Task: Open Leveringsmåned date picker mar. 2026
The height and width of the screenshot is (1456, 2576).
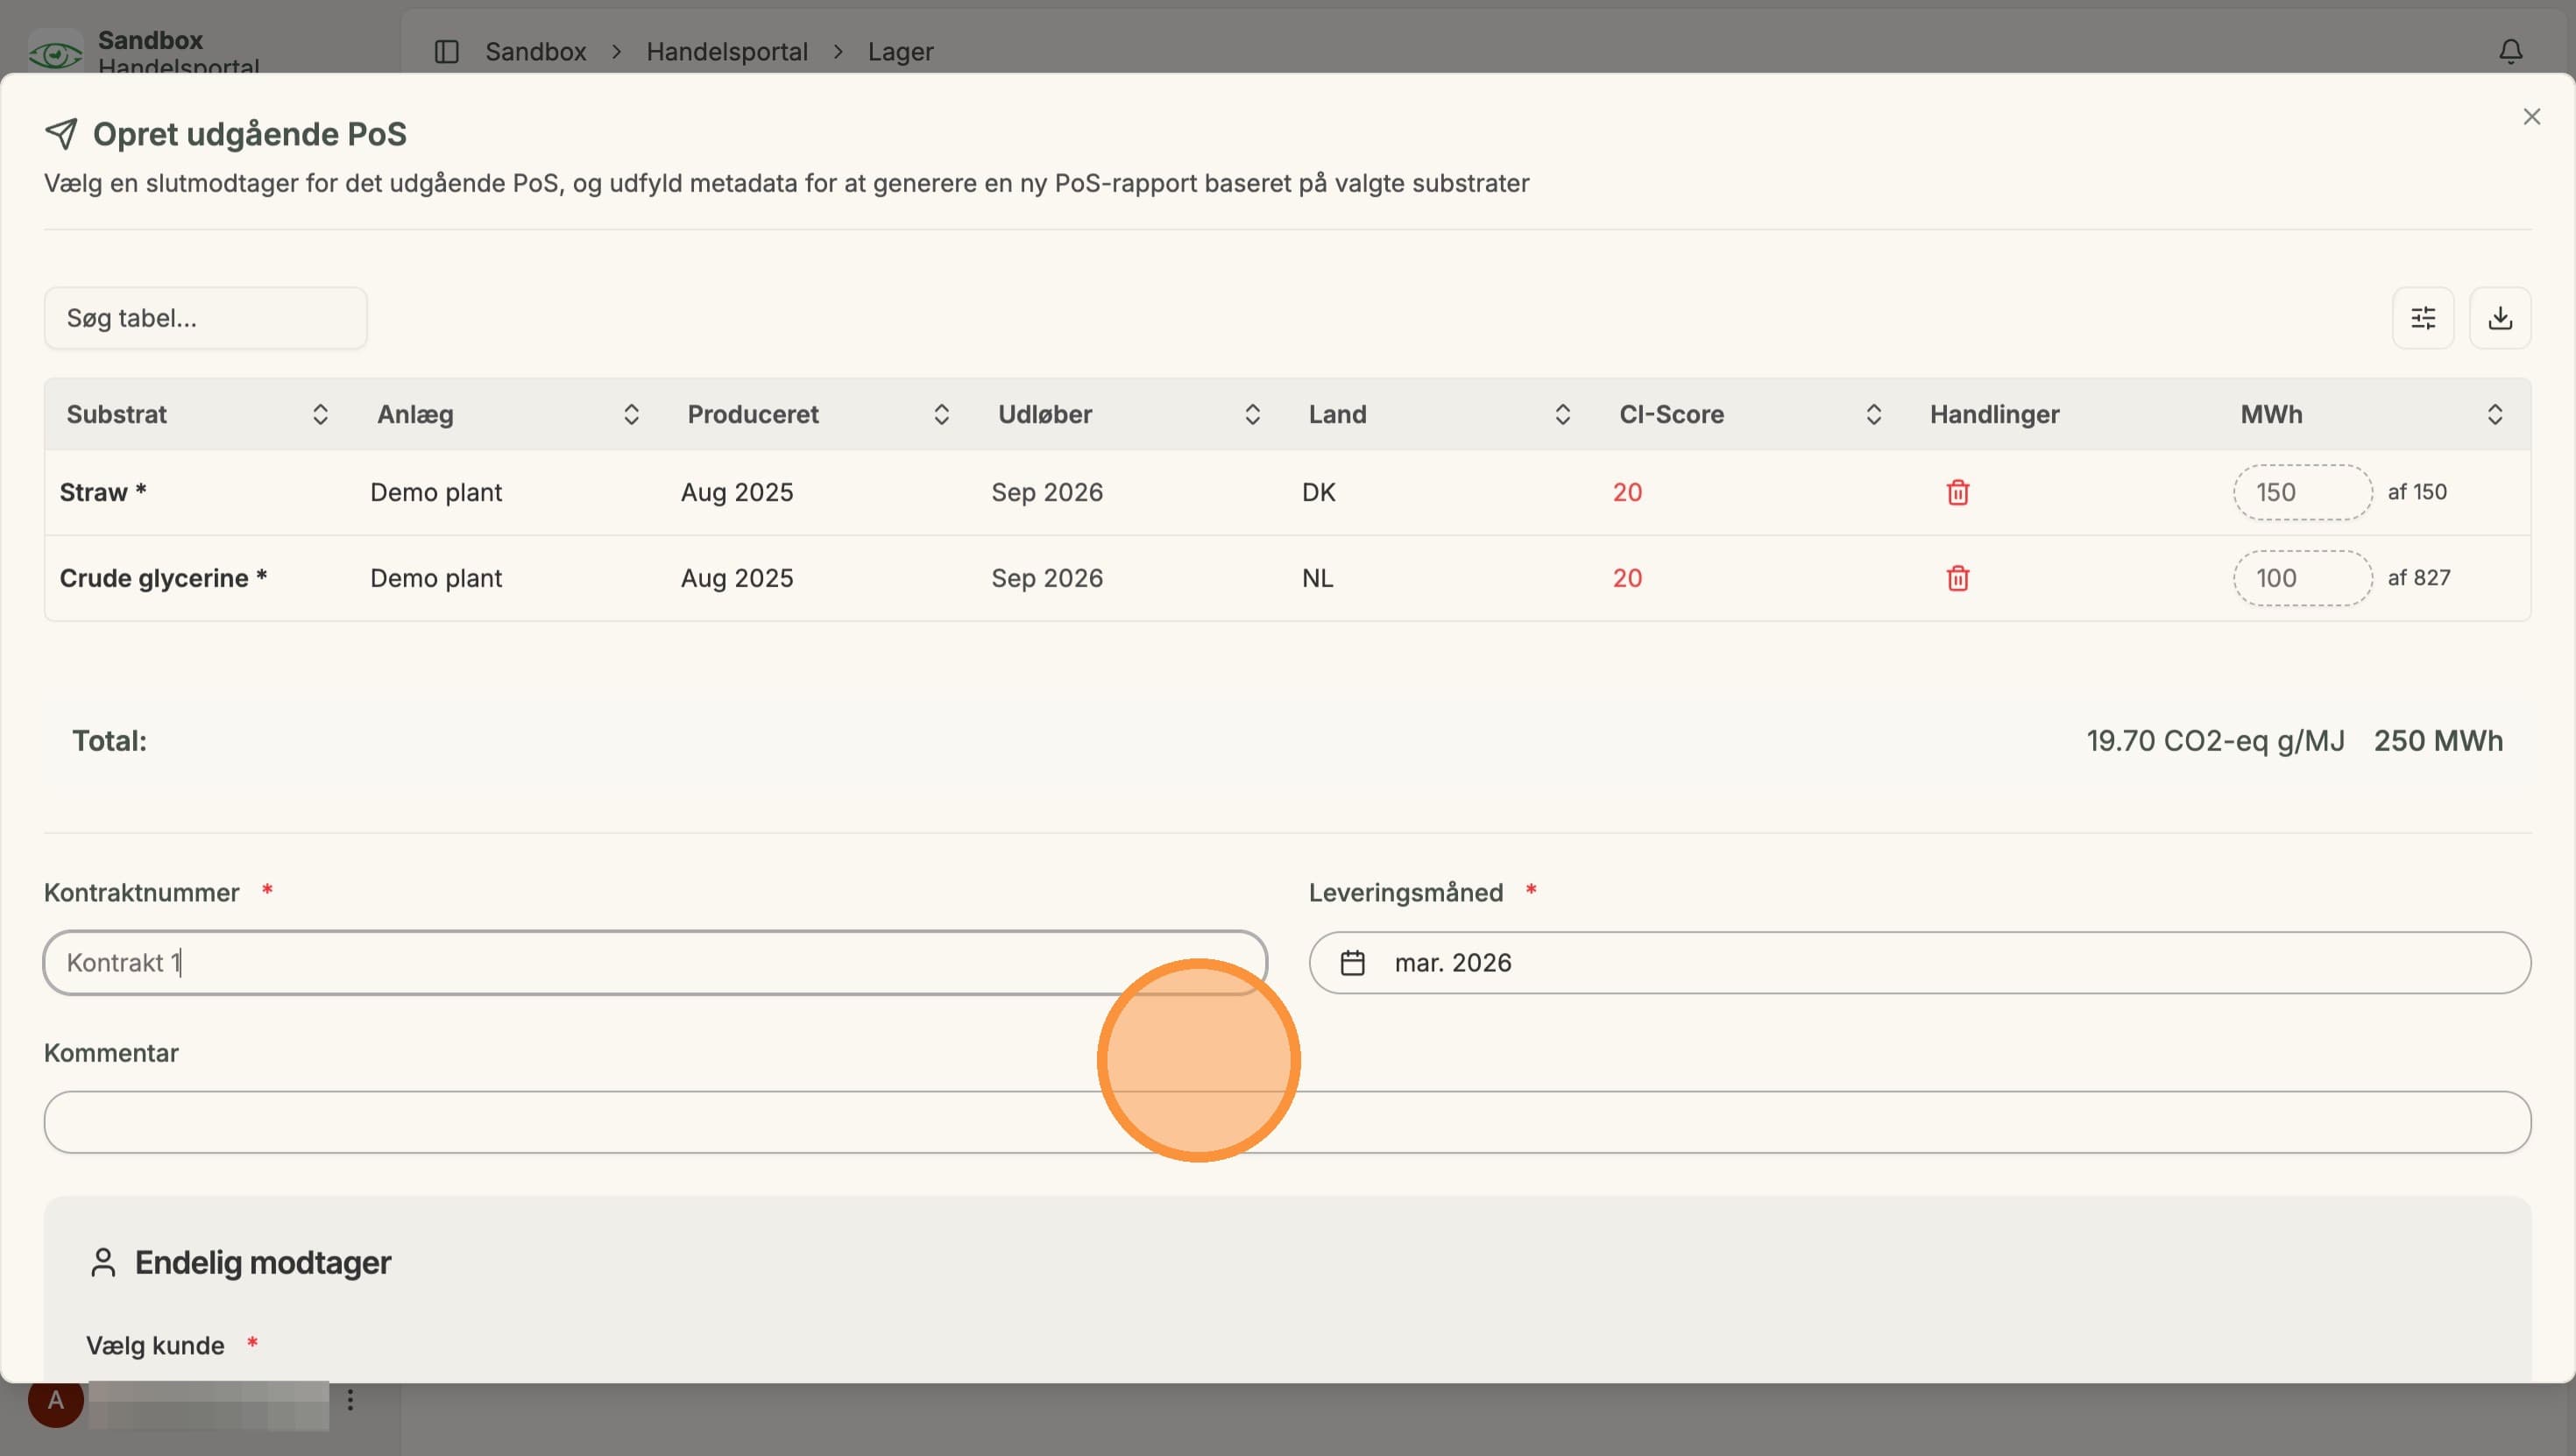Action: click(x=1919, y=962)
